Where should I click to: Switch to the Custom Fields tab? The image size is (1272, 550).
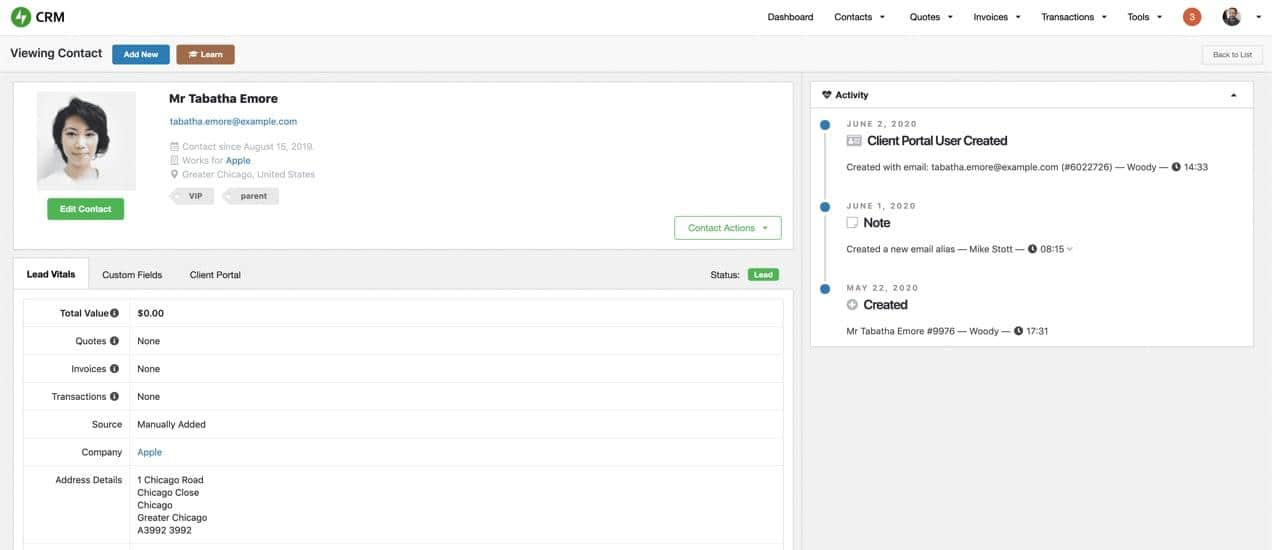[132, 274]
